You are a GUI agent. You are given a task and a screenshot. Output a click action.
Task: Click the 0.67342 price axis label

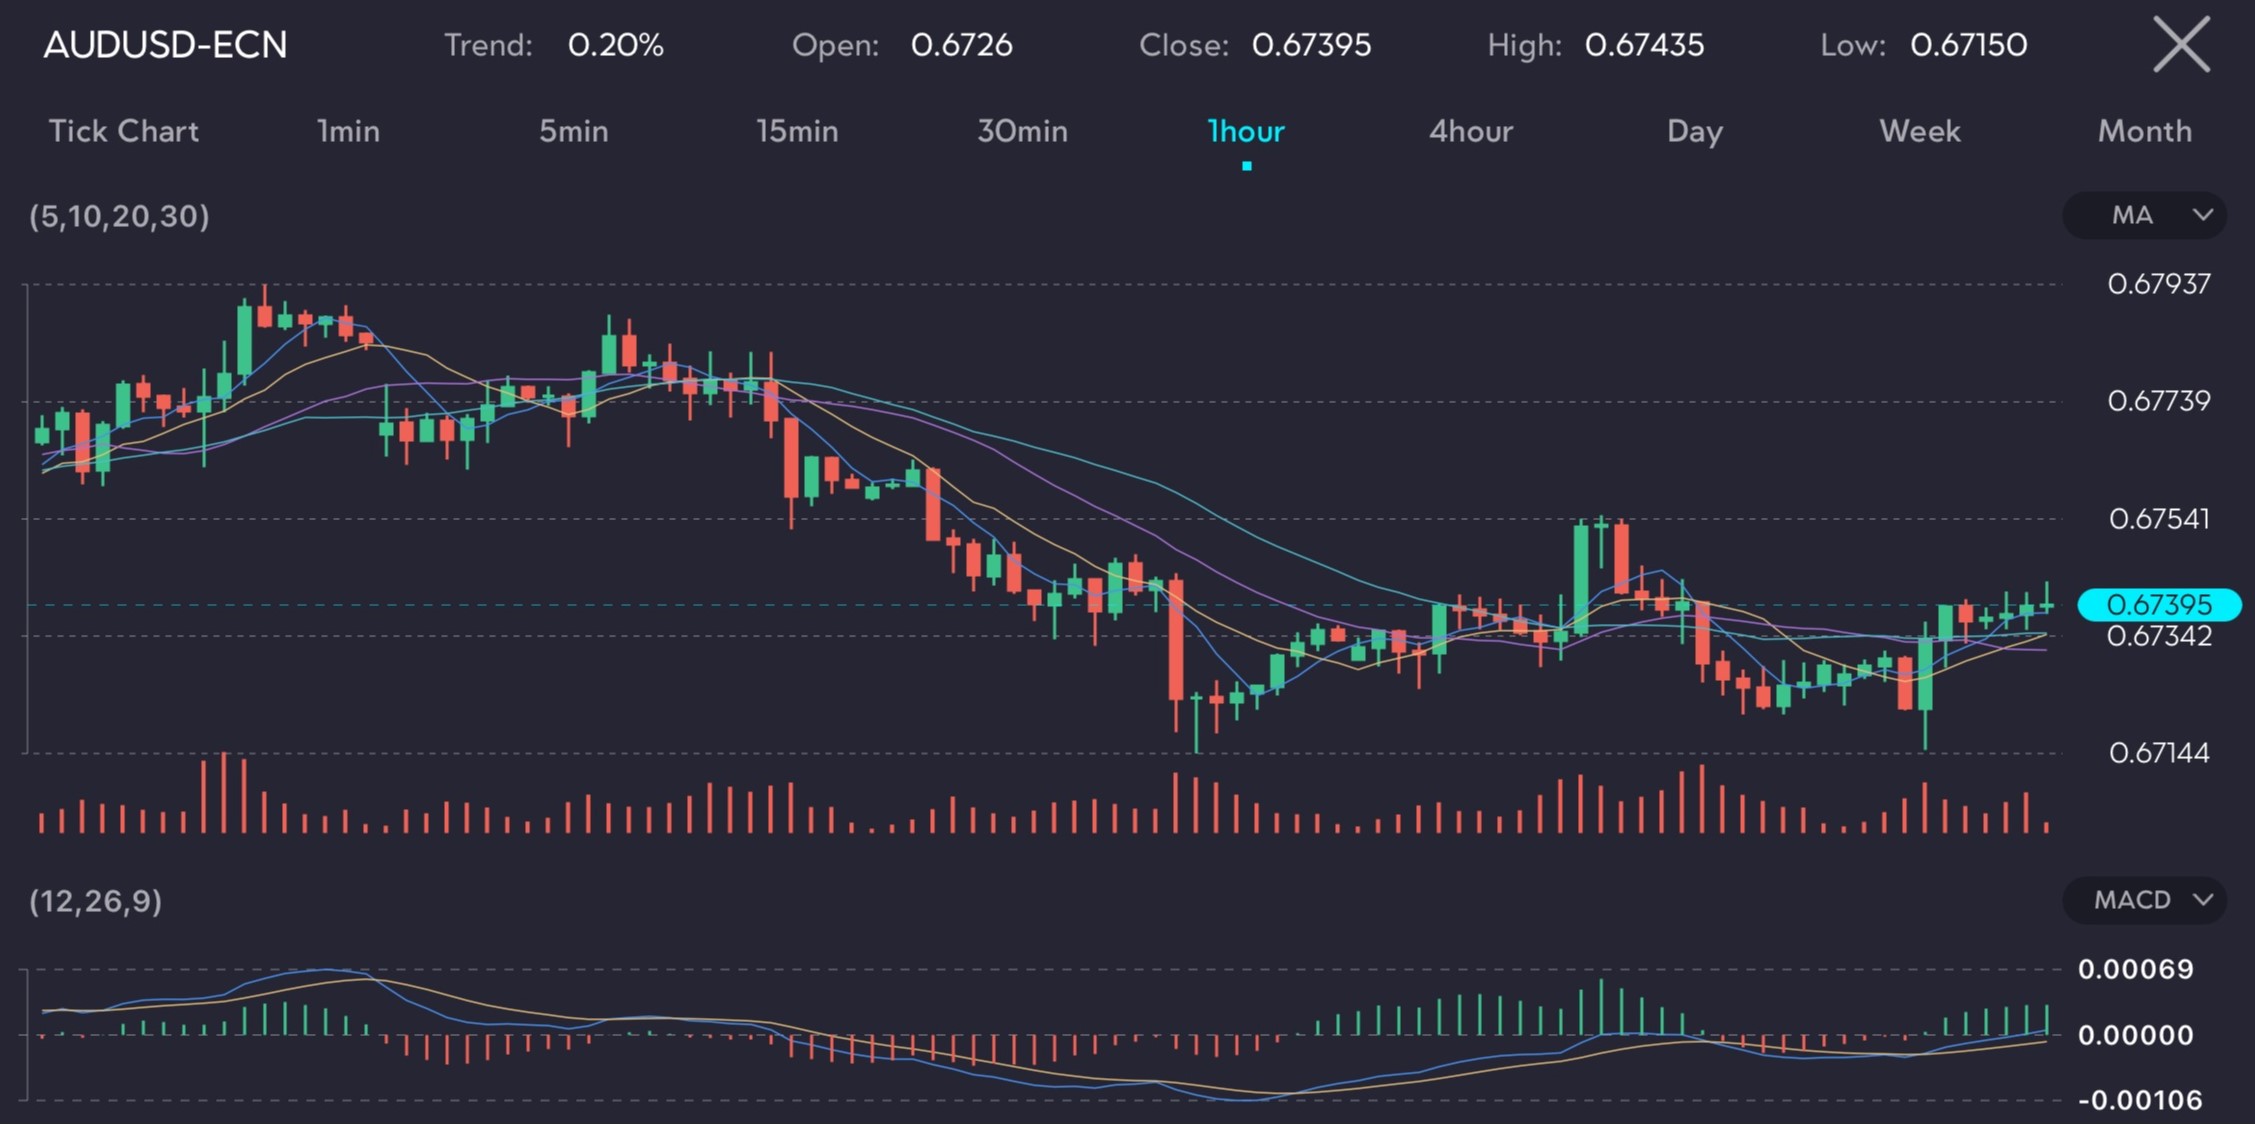(2159, 636)
